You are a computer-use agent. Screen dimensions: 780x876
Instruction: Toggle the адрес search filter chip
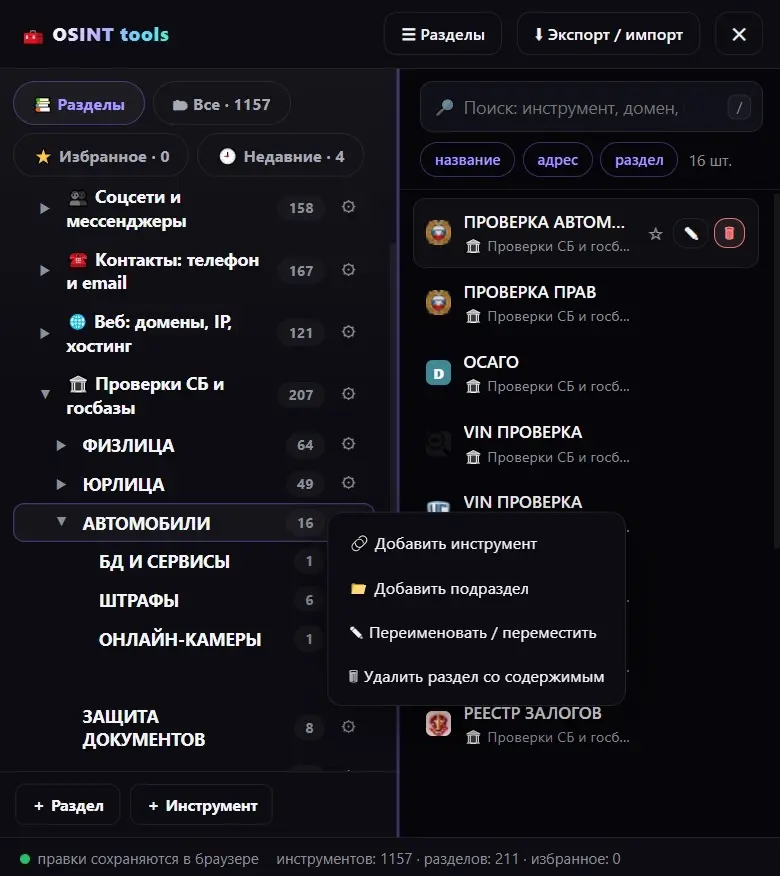pos(557,160)
